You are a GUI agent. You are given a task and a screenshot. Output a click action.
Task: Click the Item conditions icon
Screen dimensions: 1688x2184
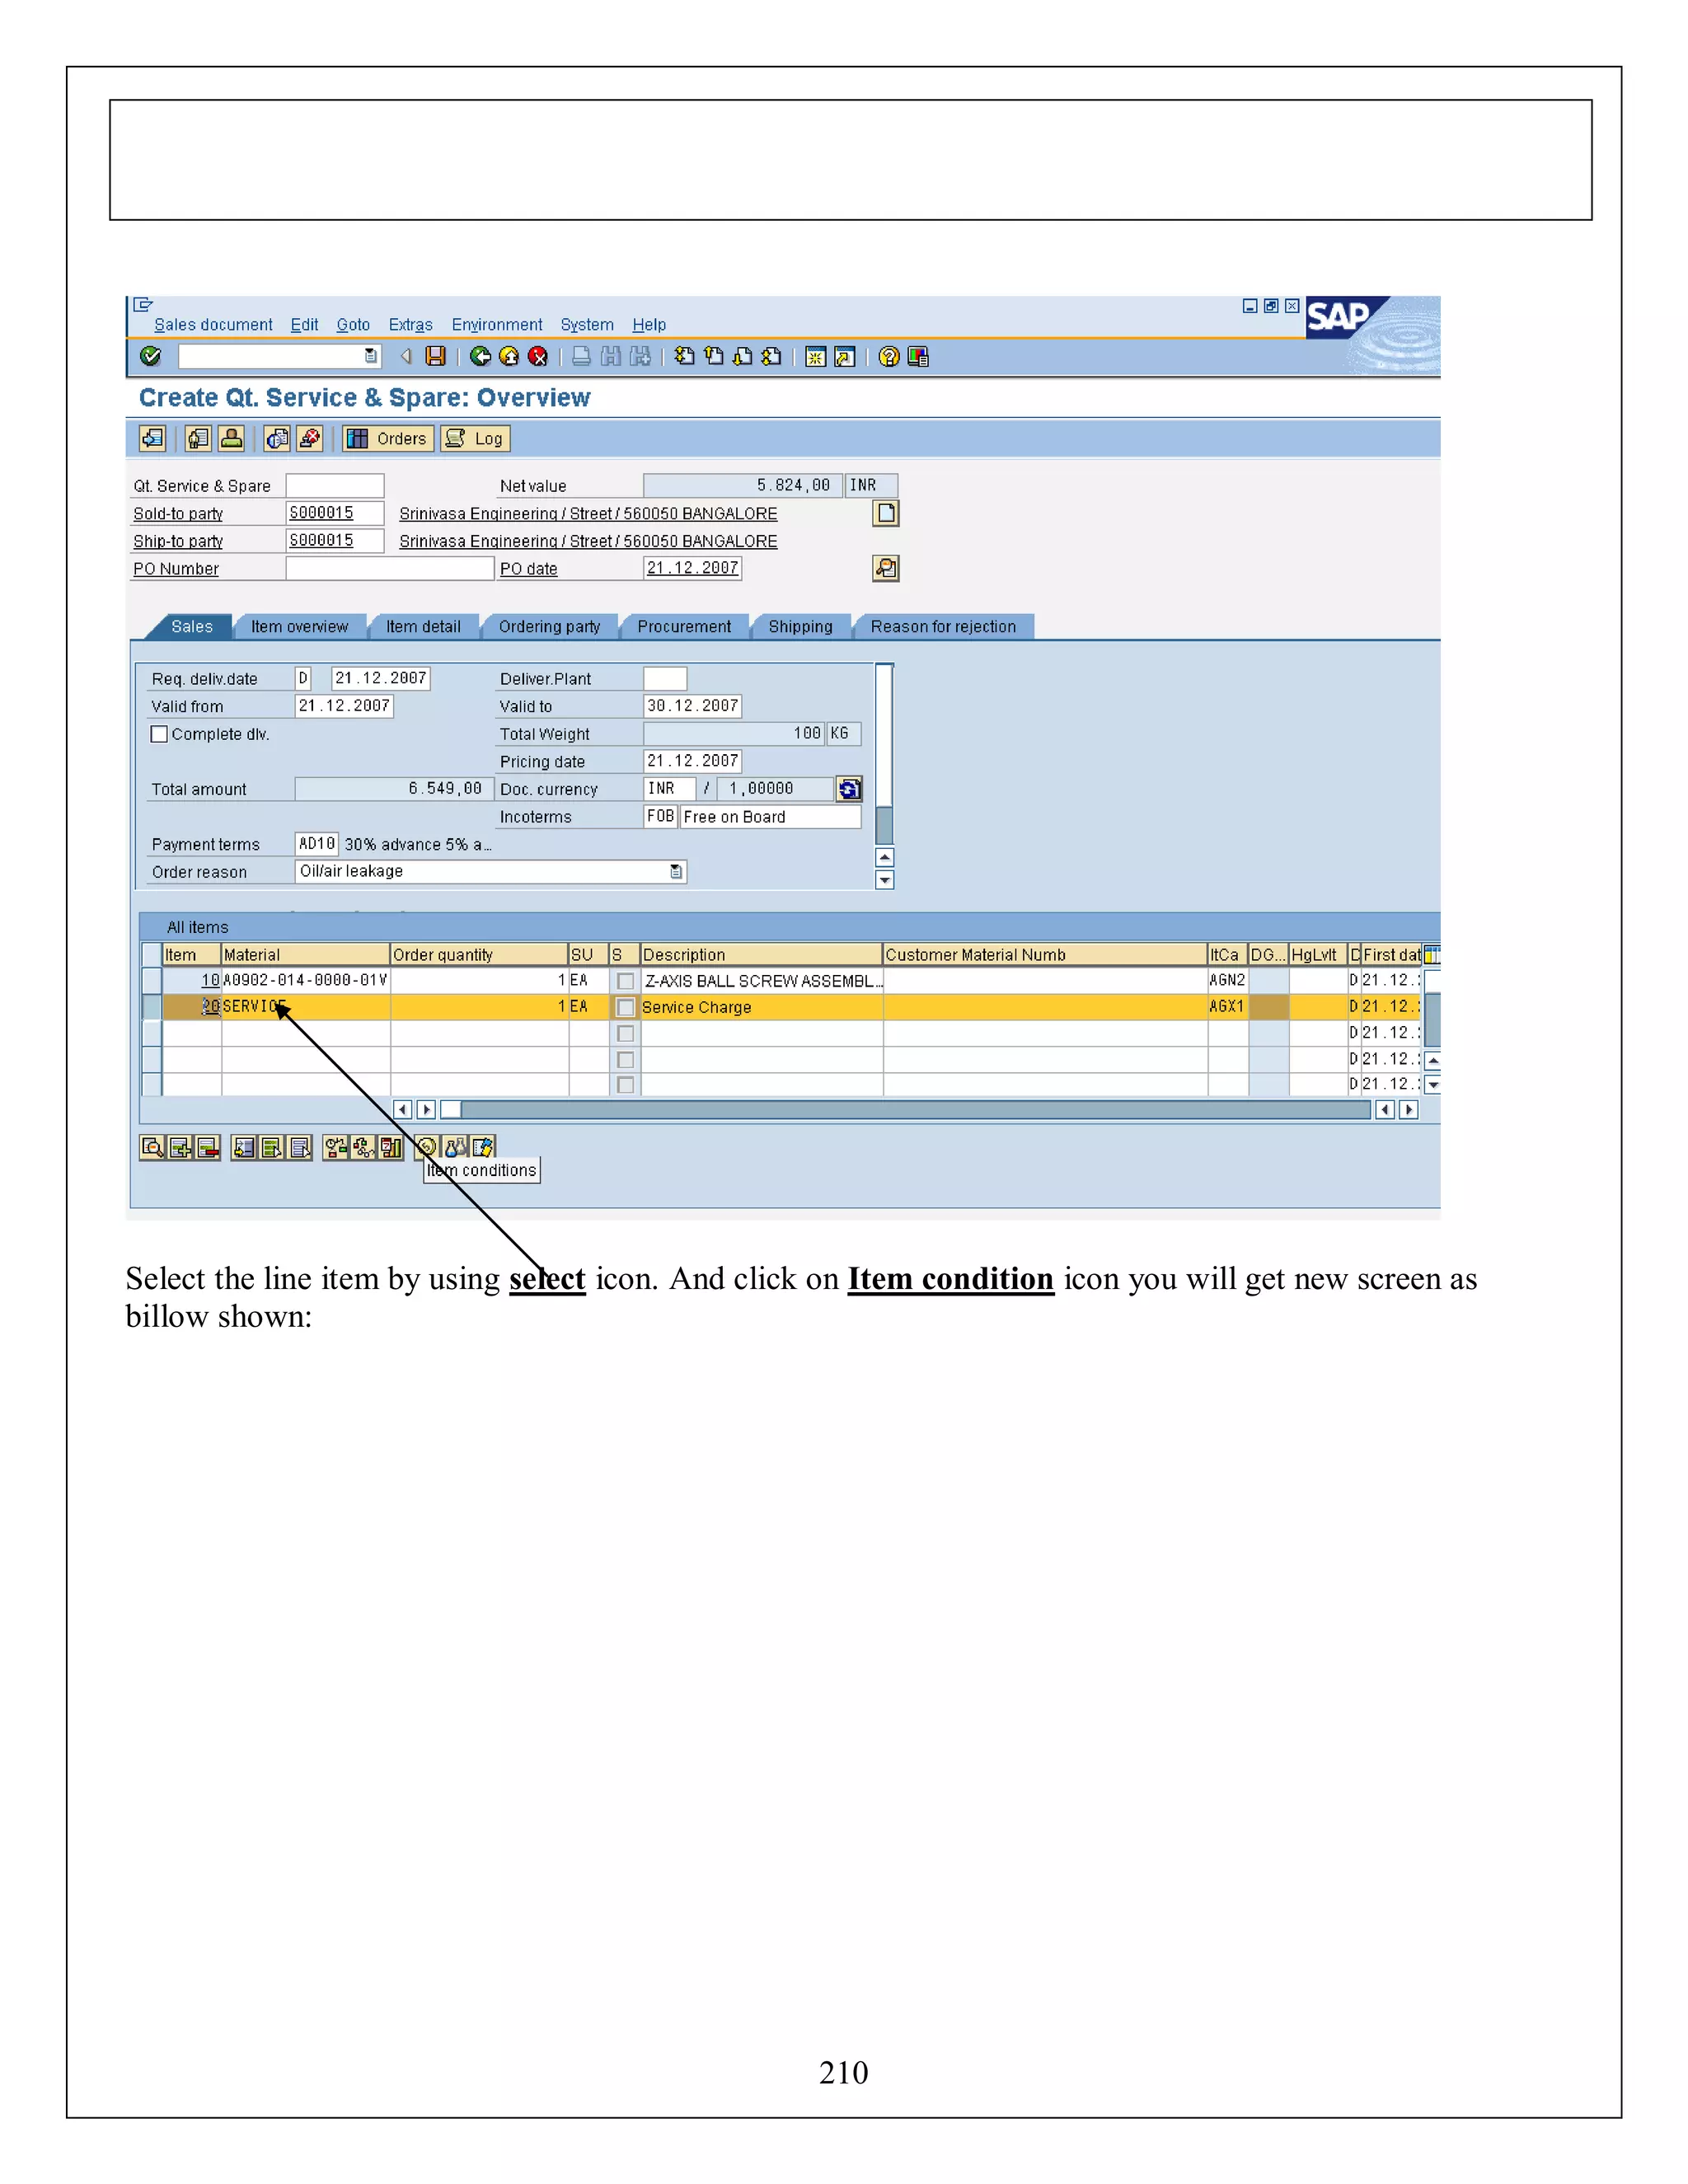pos(427,1147)
